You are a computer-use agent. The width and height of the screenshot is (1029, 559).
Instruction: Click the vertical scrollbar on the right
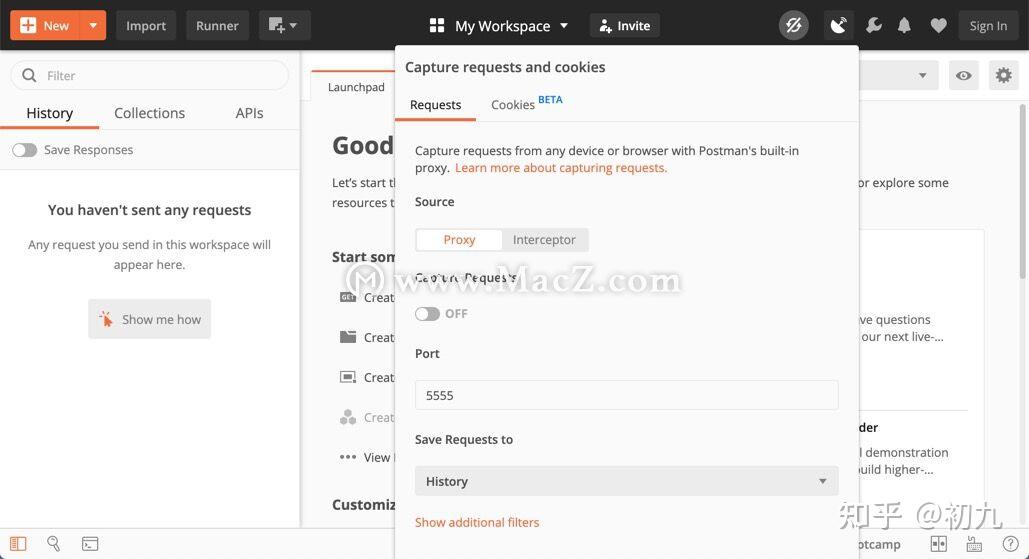point(1024,190)
